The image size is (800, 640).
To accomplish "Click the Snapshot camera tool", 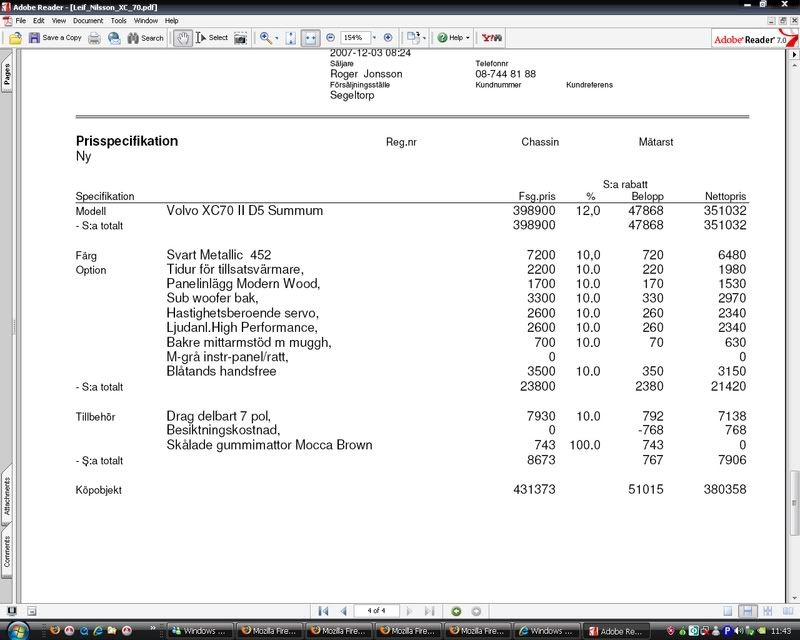I will [240, 38].
